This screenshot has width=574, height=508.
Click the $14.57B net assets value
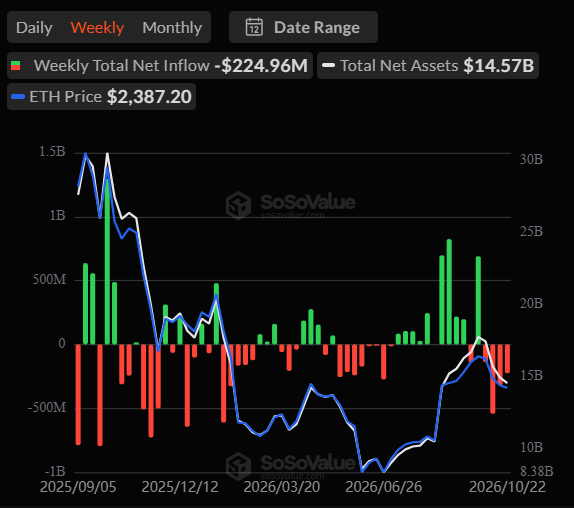(x=499, y=66)
